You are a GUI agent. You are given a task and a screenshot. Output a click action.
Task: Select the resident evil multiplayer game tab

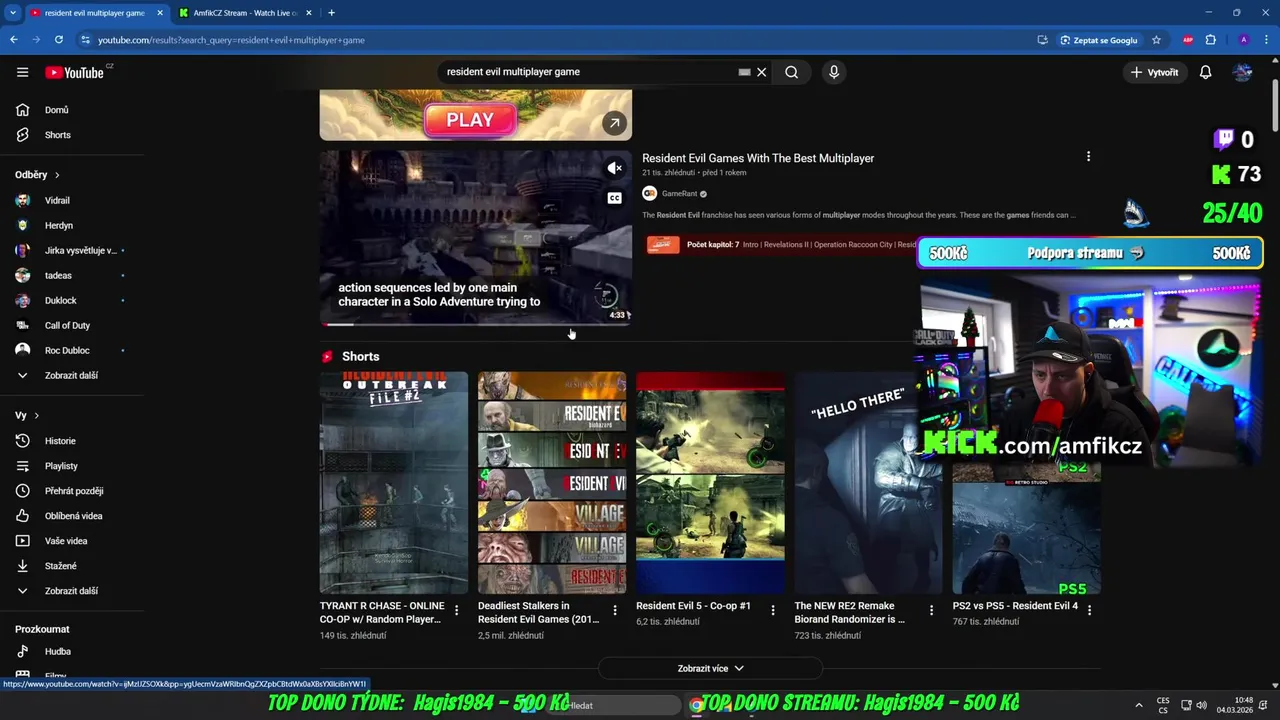pos(95,13)
